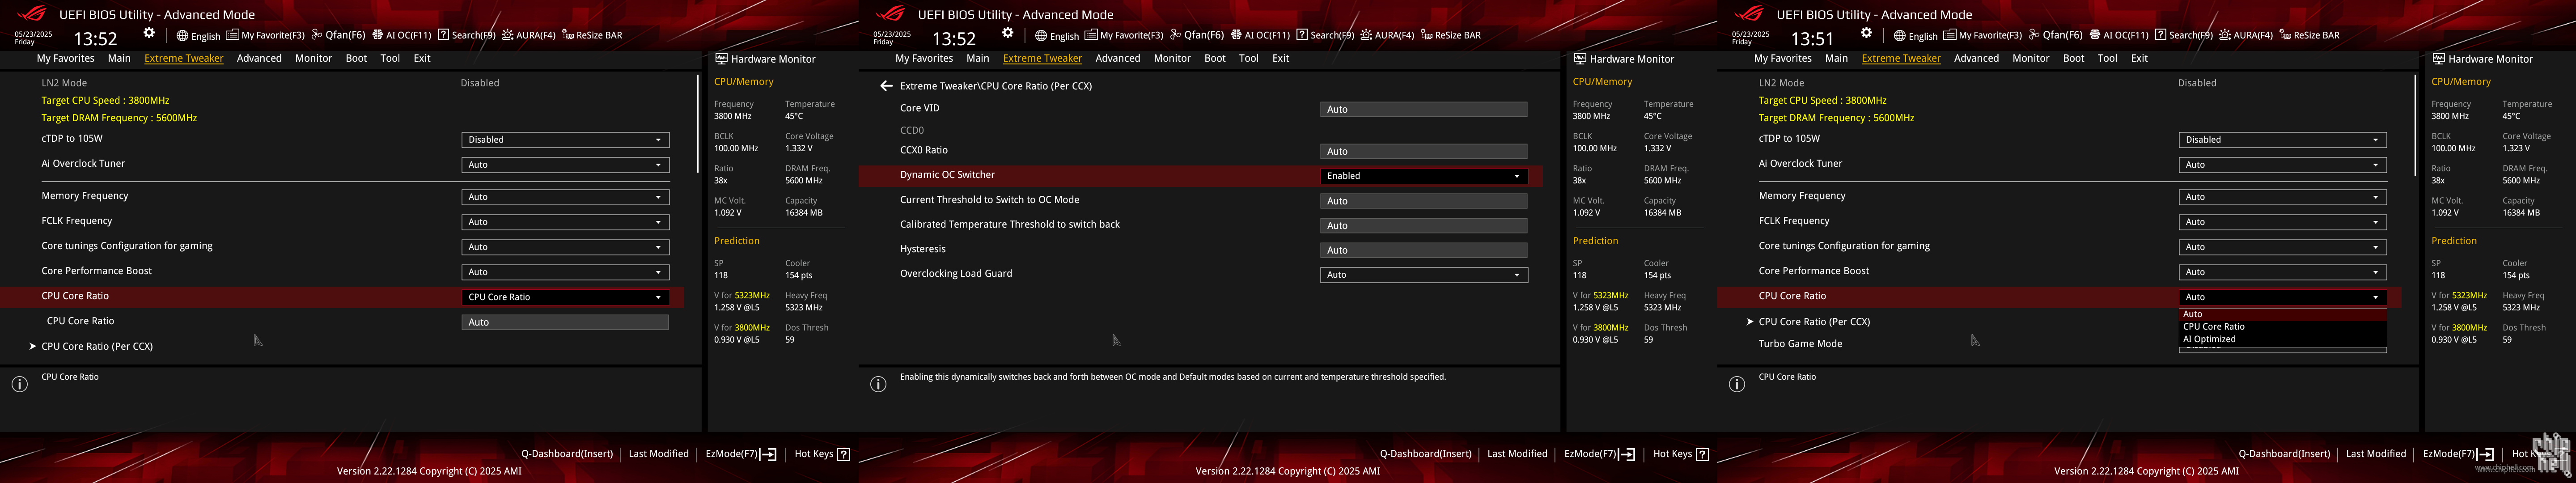This screenshot has height=483, width=2576.
Task: Click CCX0 Ratio Auto input field
Action: coord(1424,152)
